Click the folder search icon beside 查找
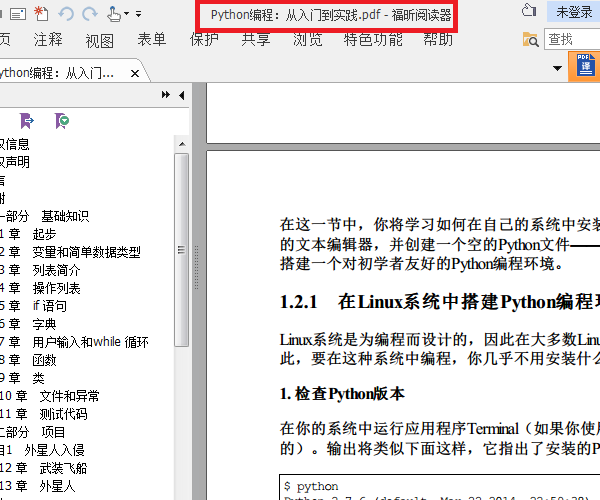This screenshot has height=500, width=600. pyautogui.click(x=530, y=39)
